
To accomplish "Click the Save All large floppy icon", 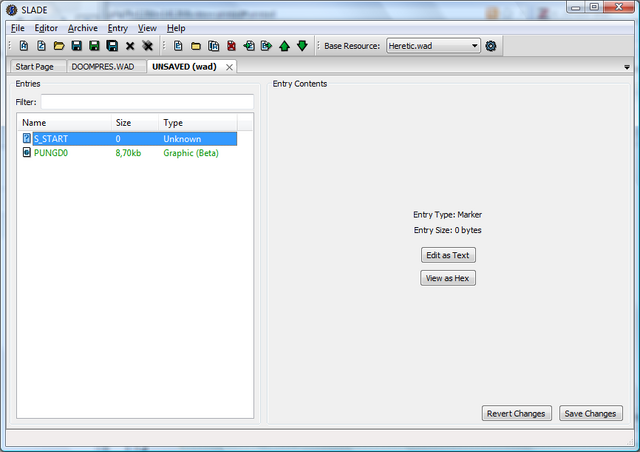I will coord(112,46).
